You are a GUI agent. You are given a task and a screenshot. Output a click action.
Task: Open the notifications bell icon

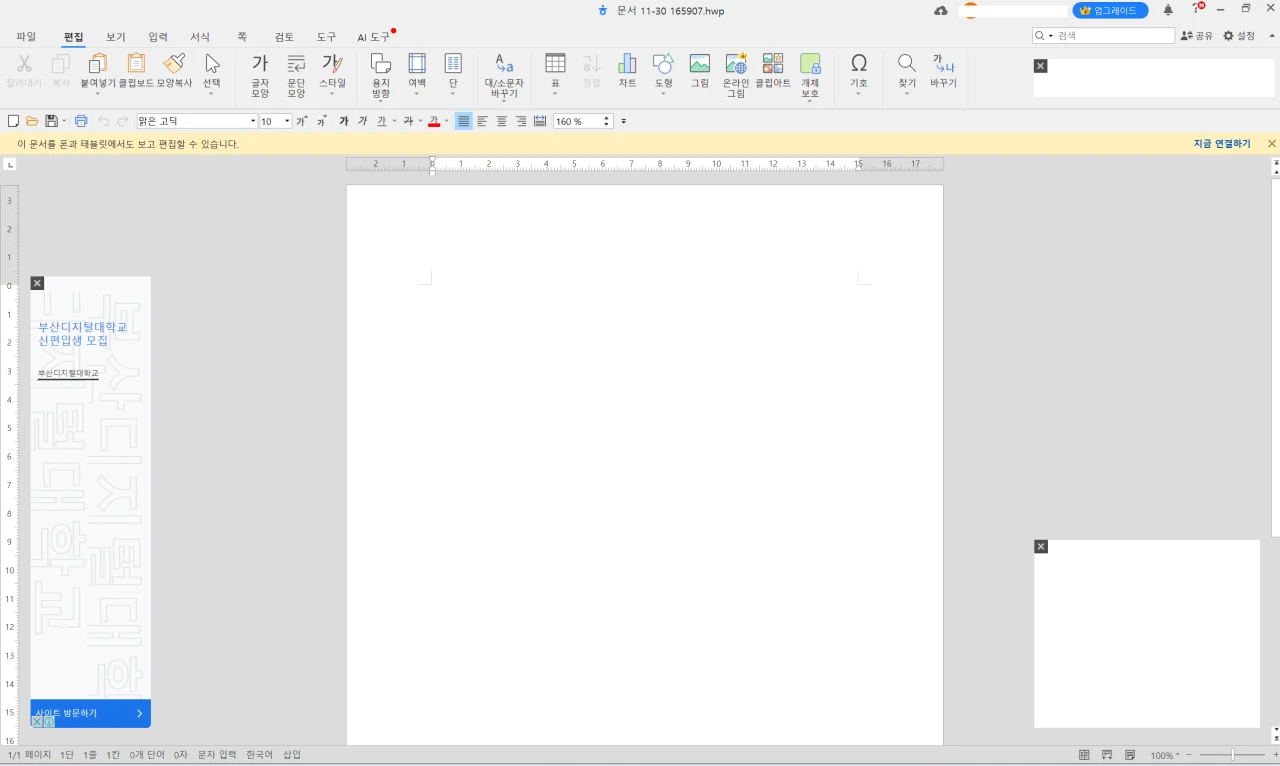[x=1168, y=10]
